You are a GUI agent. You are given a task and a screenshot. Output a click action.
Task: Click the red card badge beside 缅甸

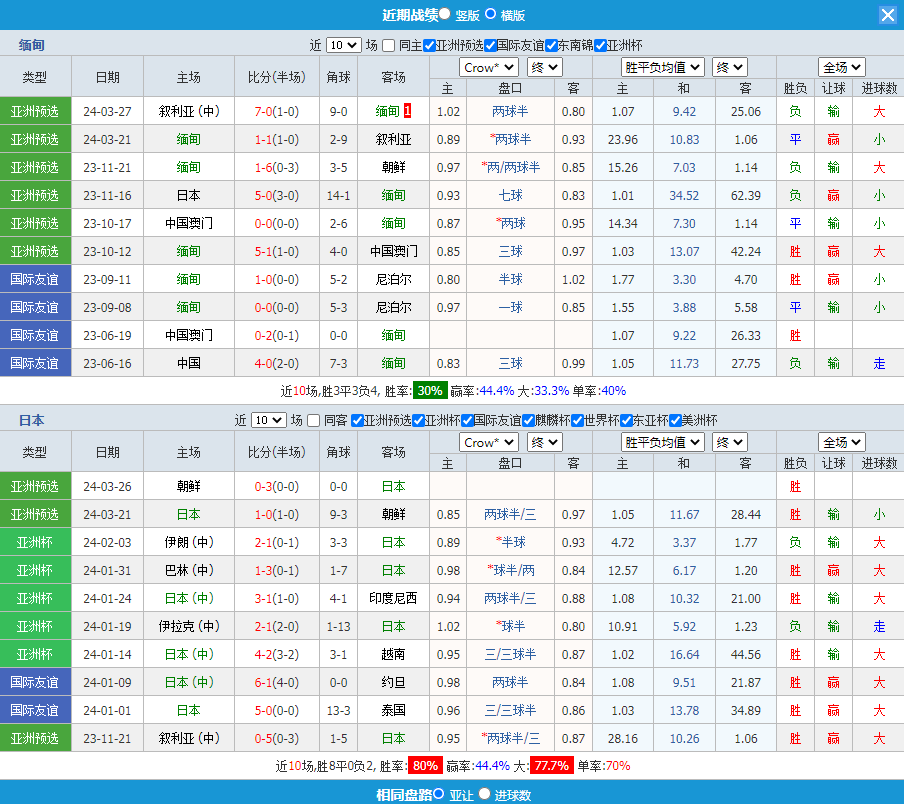(408, 111)
